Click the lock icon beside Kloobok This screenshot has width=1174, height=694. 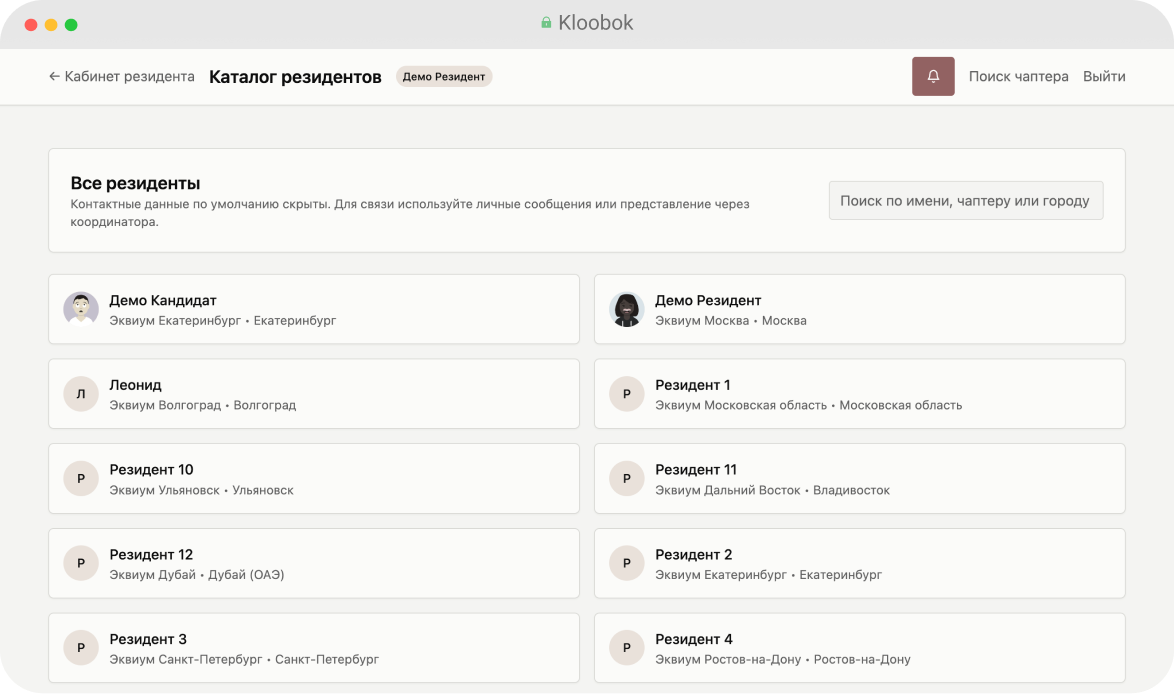click(x=546, y=23)
